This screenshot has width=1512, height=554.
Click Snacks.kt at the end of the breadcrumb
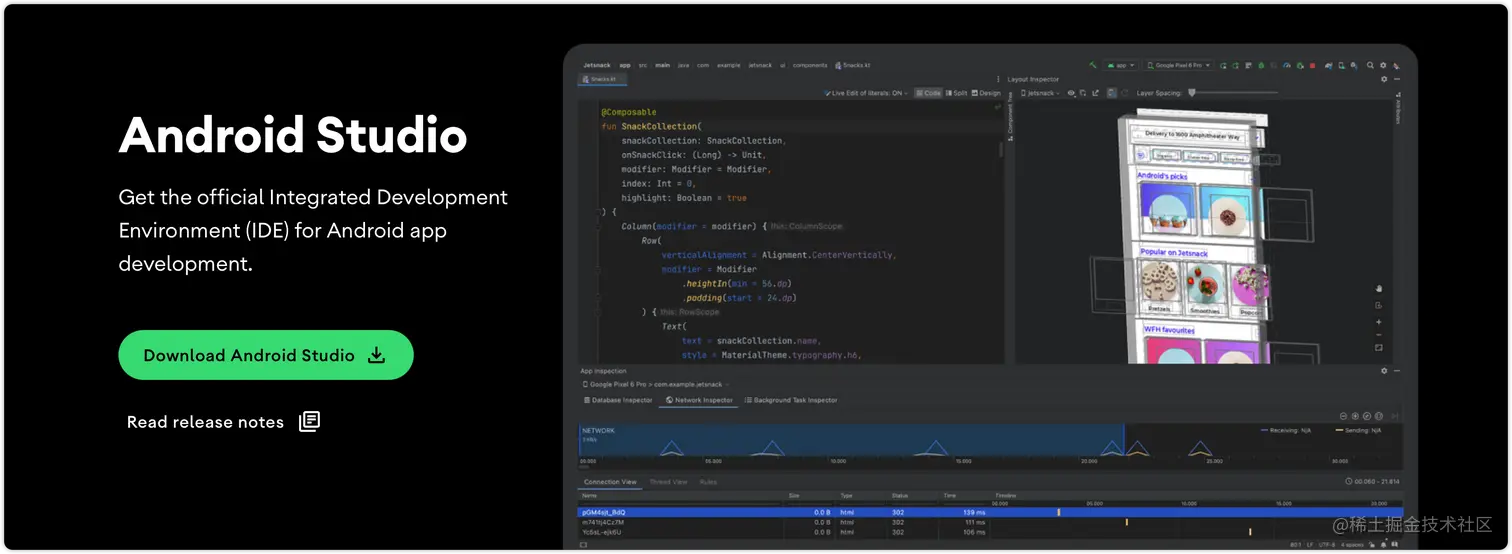tap(853, 65)
